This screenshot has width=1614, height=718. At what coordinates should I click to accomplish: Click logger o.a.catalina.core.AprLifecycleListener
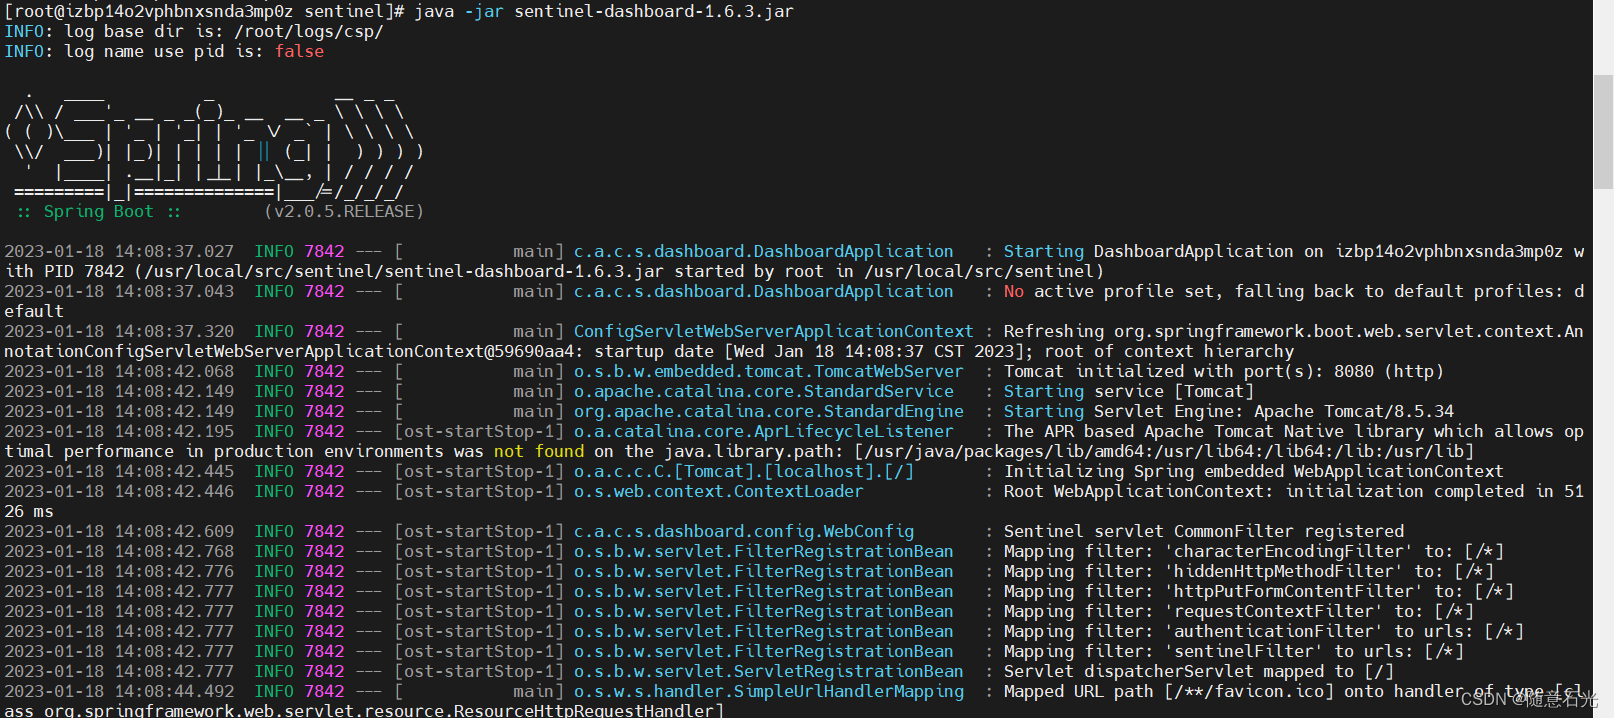(764, 431)
